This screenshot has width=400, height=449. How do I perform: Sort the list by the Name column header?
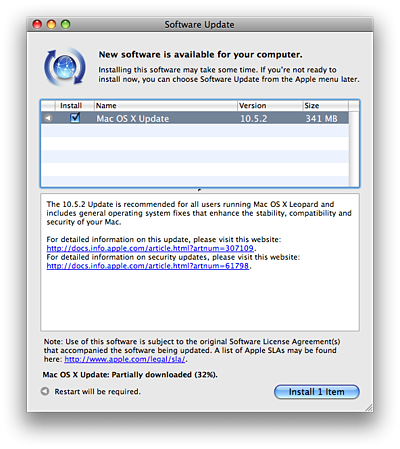(166, 106)
